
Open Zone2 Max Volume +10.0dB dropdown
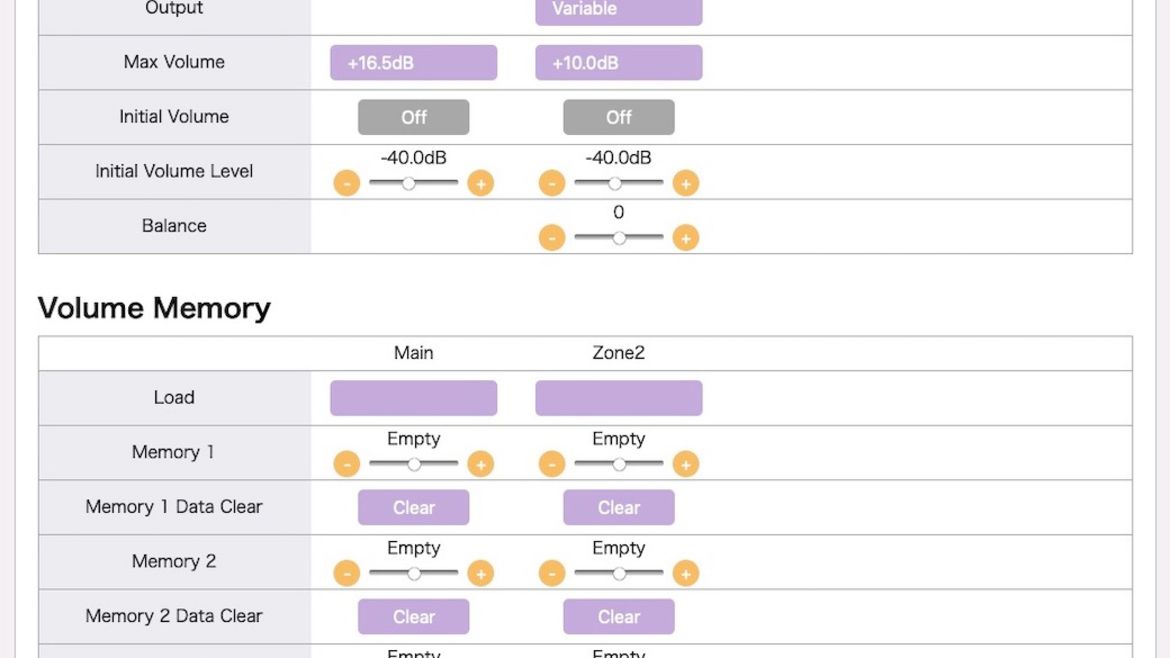coord(619,63)
